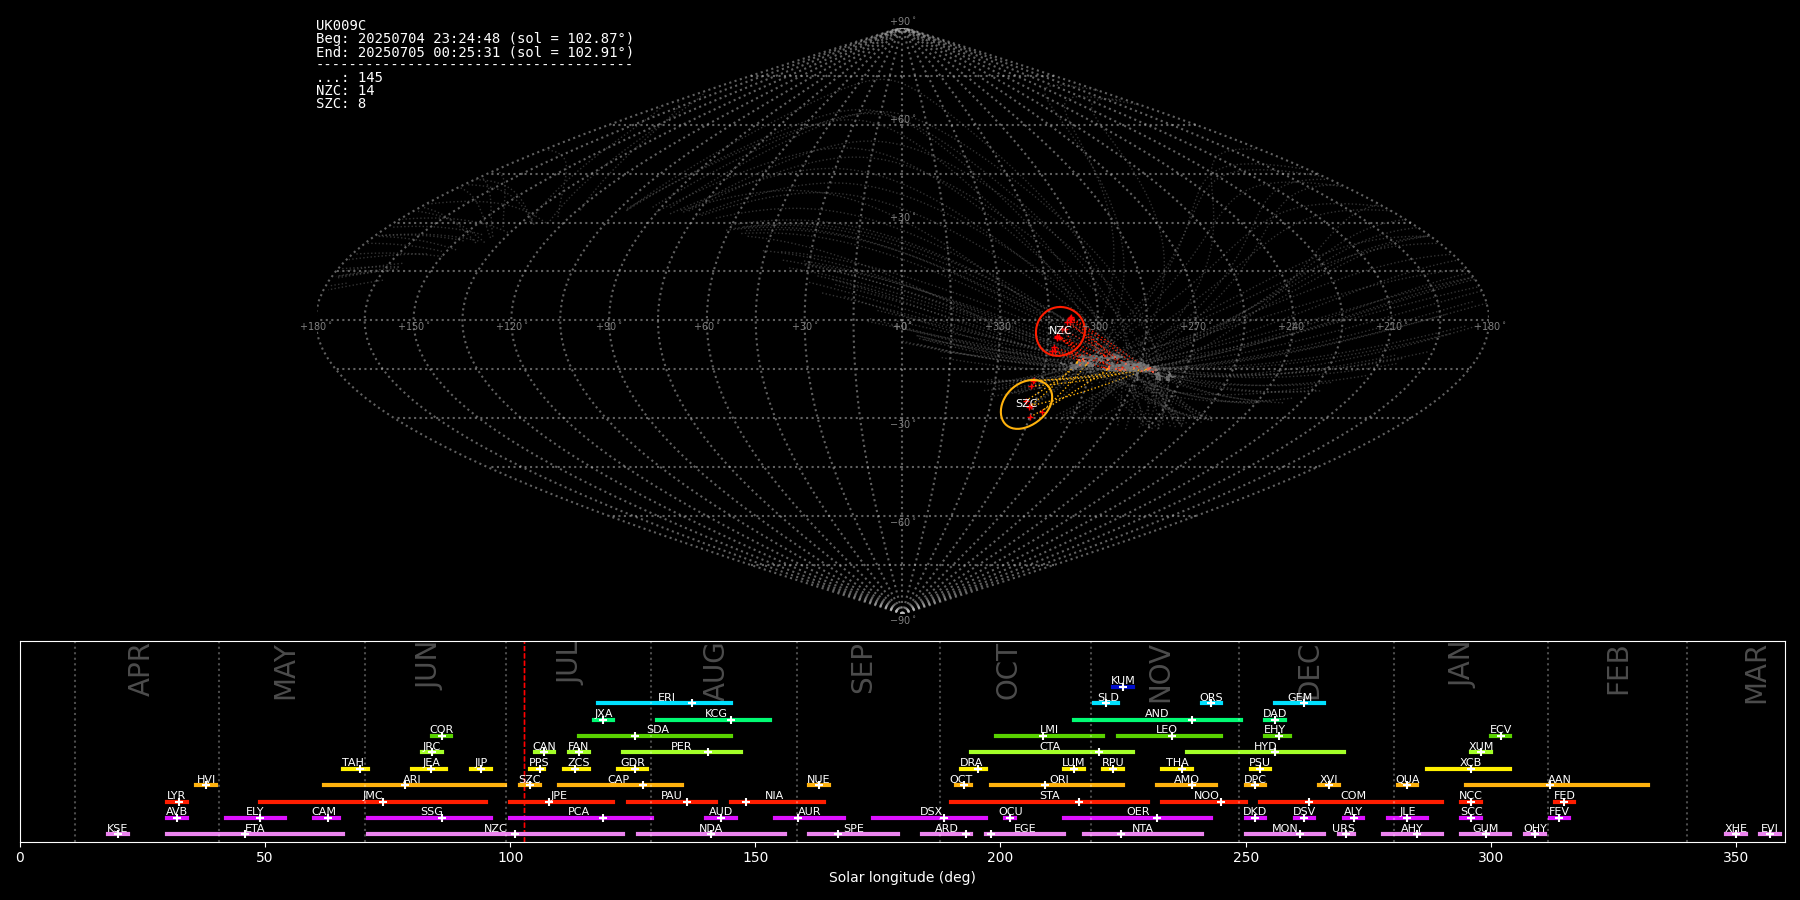Click the JMC red shower bar
This screenshot has width=1800, height=900.
click(x=373, y=802)
